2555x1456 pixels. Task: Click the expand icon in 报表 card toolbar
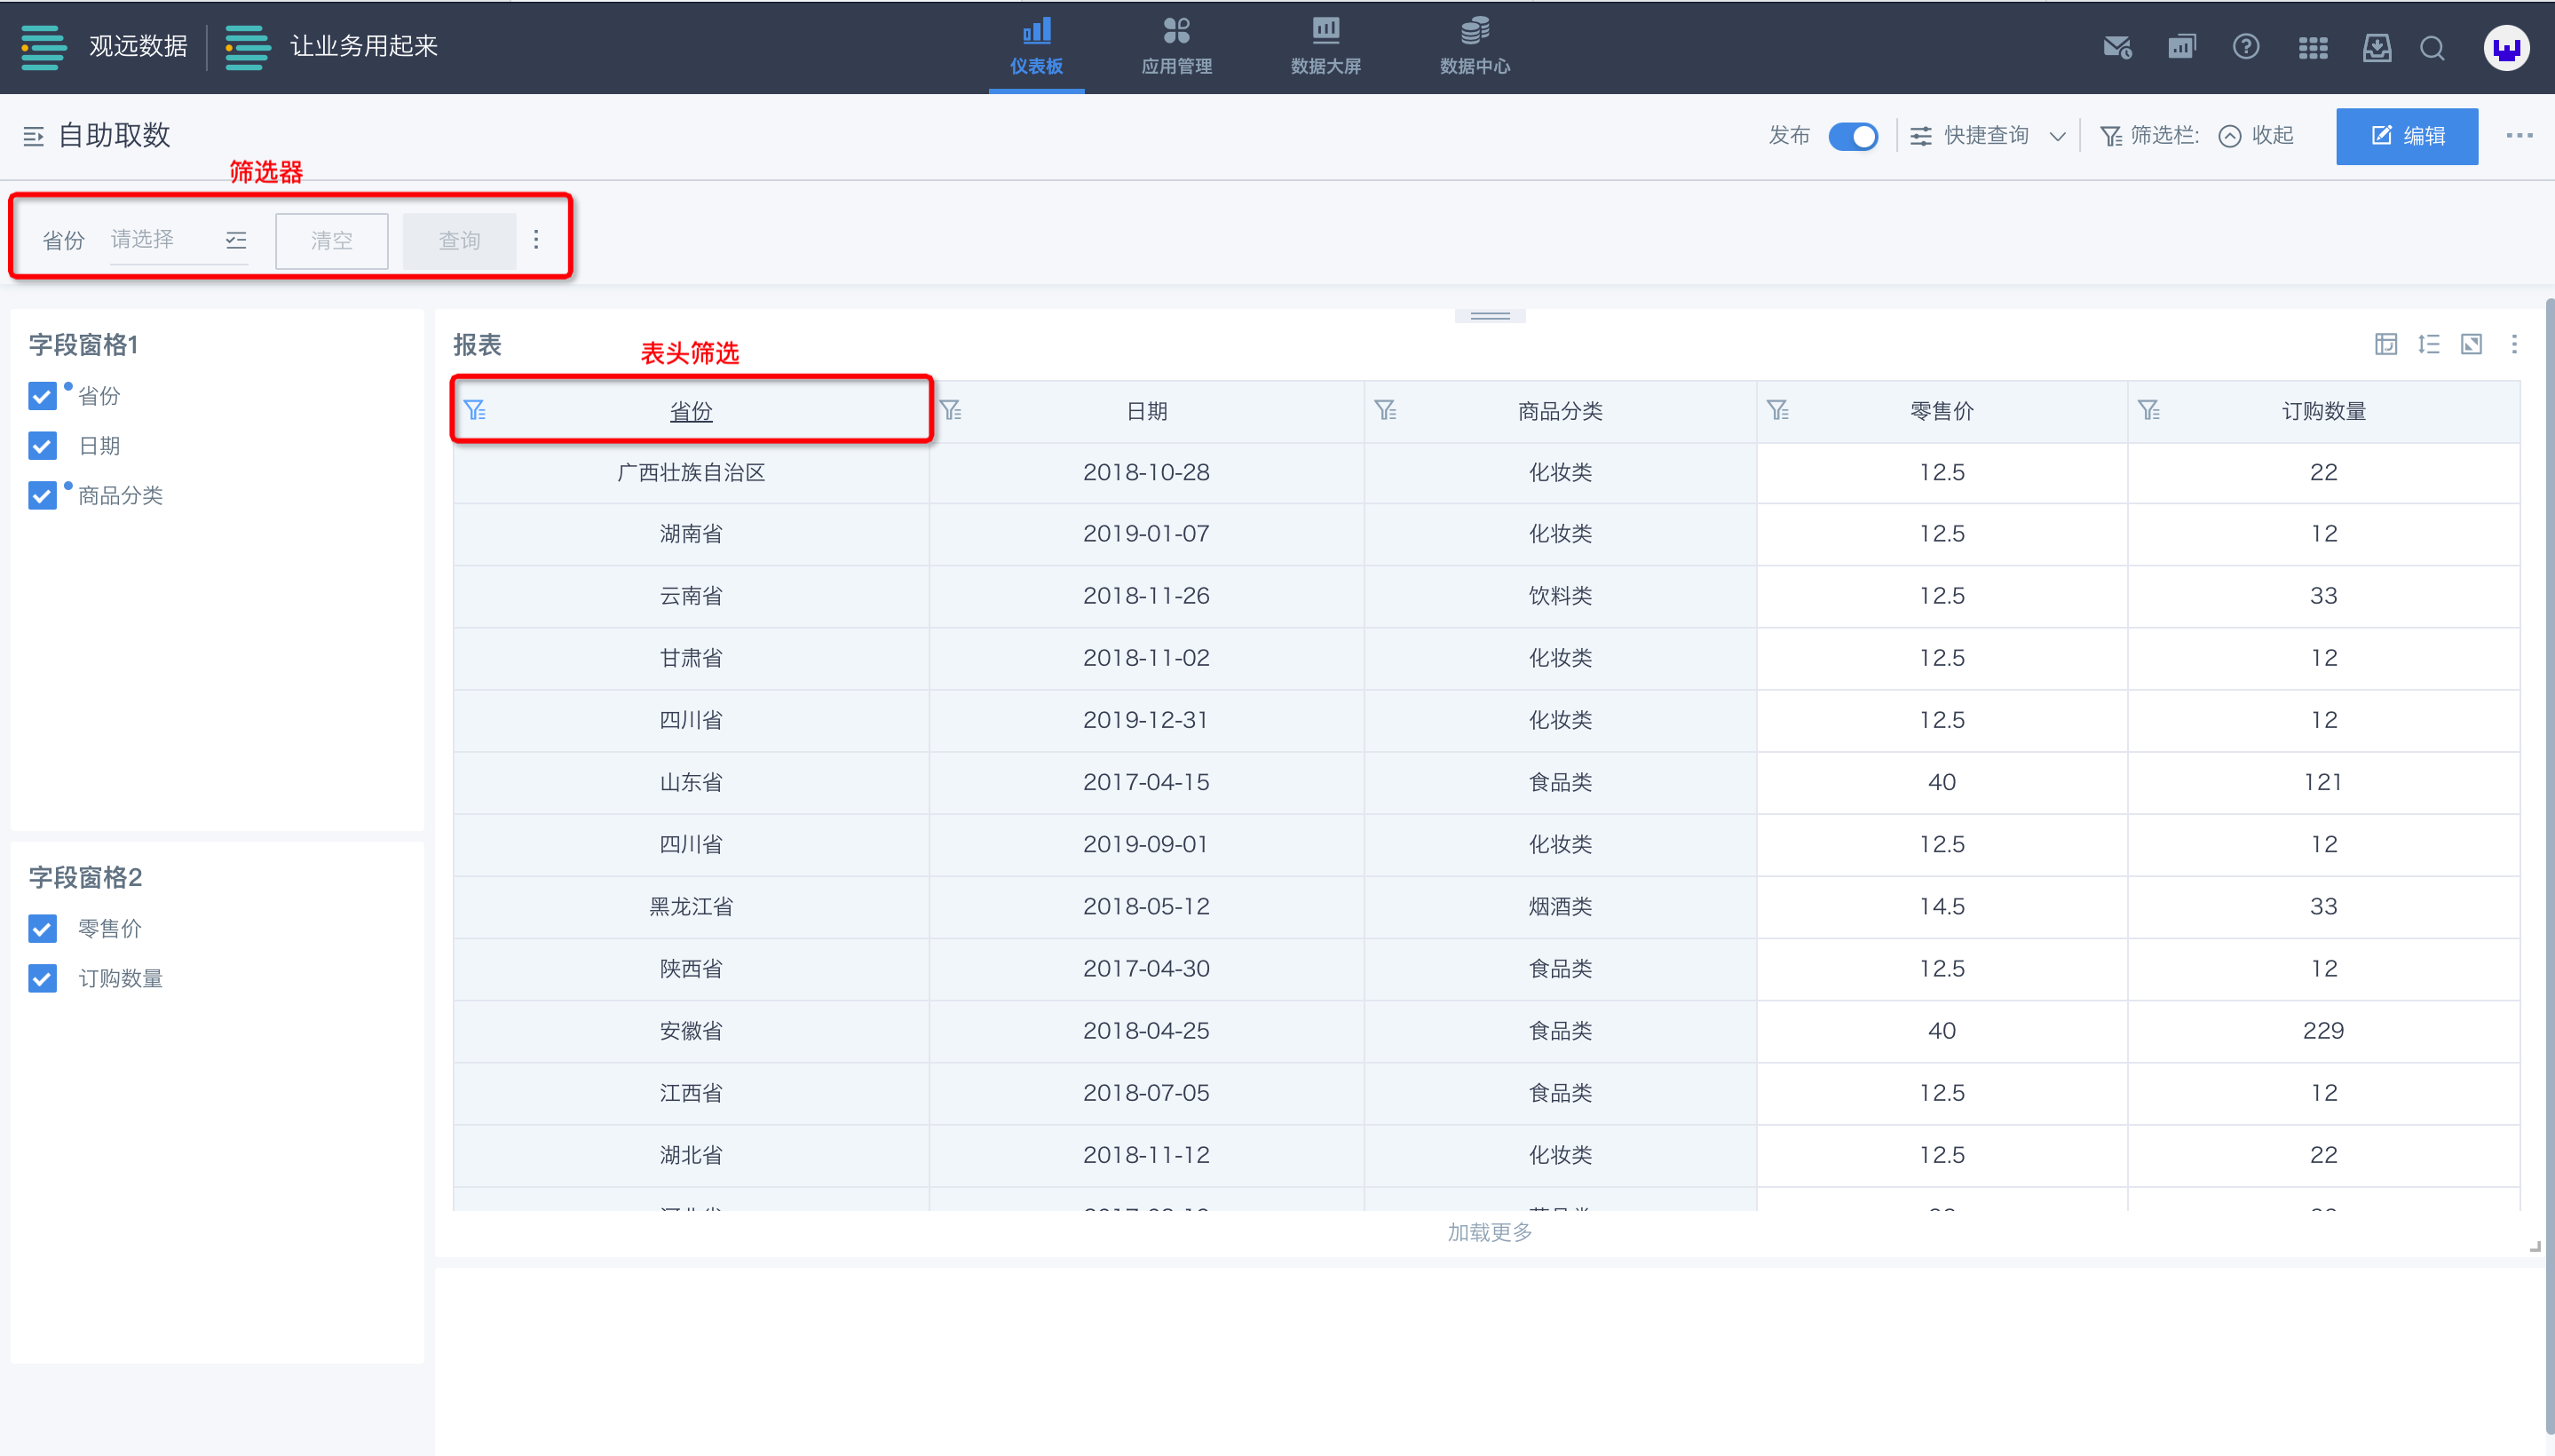click(2471, 345)
